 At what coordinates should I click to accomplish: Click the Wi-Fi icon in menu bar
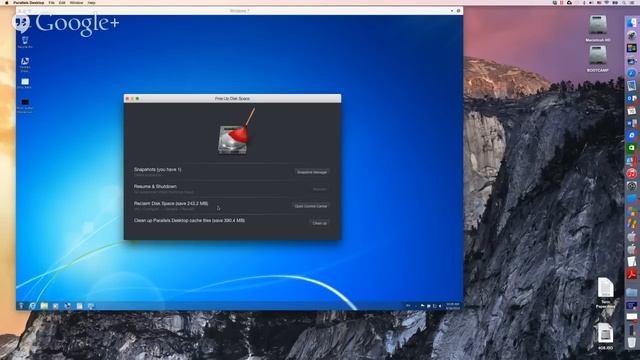(x=607, y=2)
